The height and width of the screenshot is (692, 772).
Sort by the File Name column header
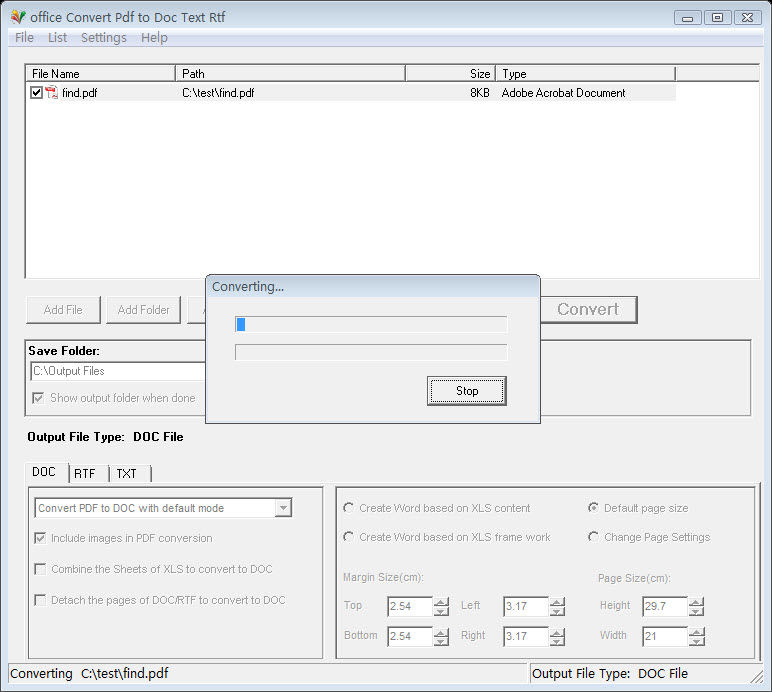[100, 74]
